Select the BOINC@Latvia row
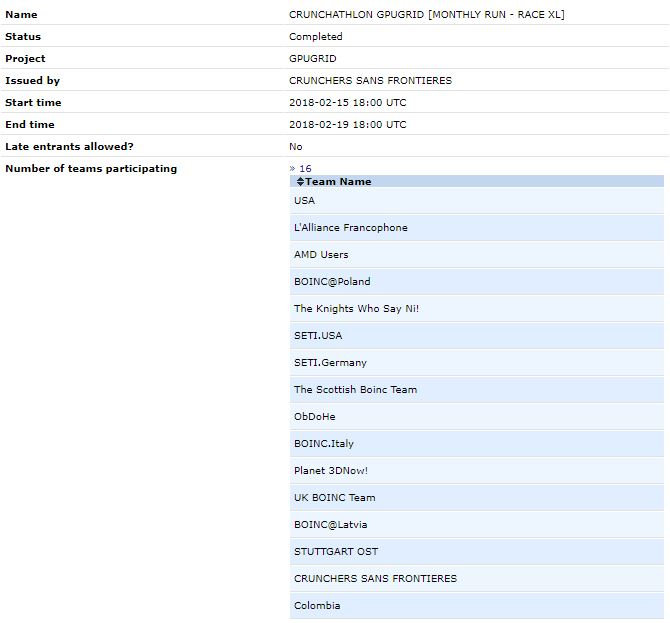Image resolution: width=670 pixels, height=623 pixels. tap(477, 524)
